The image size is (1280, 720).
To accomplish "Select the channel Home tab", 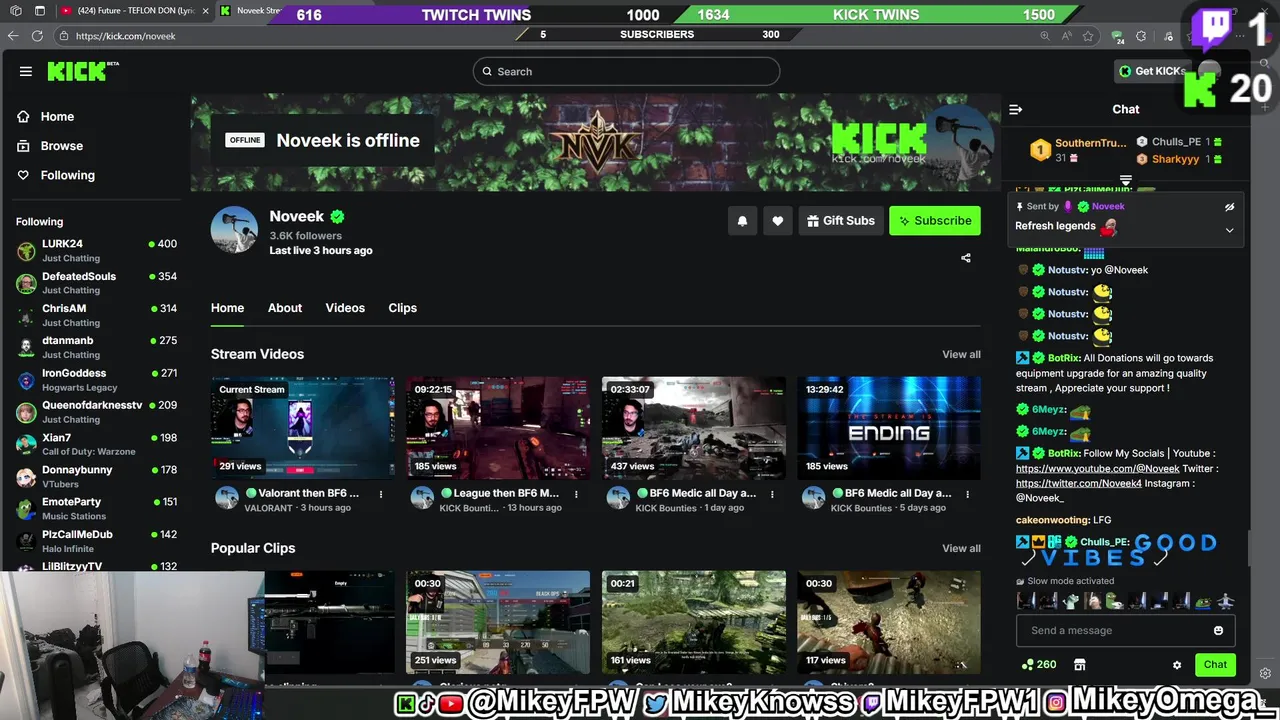I will [227, 308].
